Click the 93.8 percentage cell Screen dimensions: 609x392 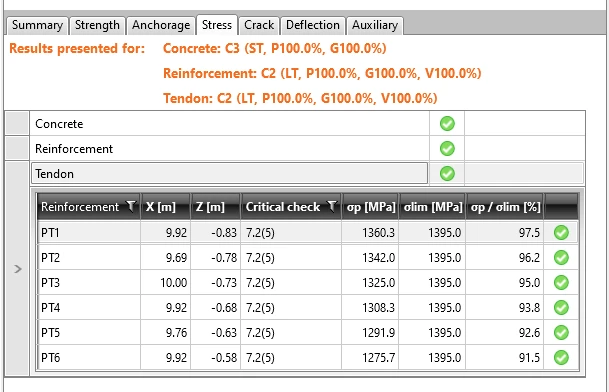click(505, 308)
